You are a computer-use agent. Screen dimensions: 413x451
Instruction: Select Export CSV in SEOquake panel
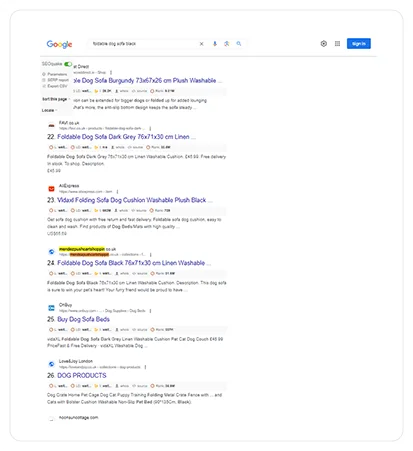coord(55,86)
